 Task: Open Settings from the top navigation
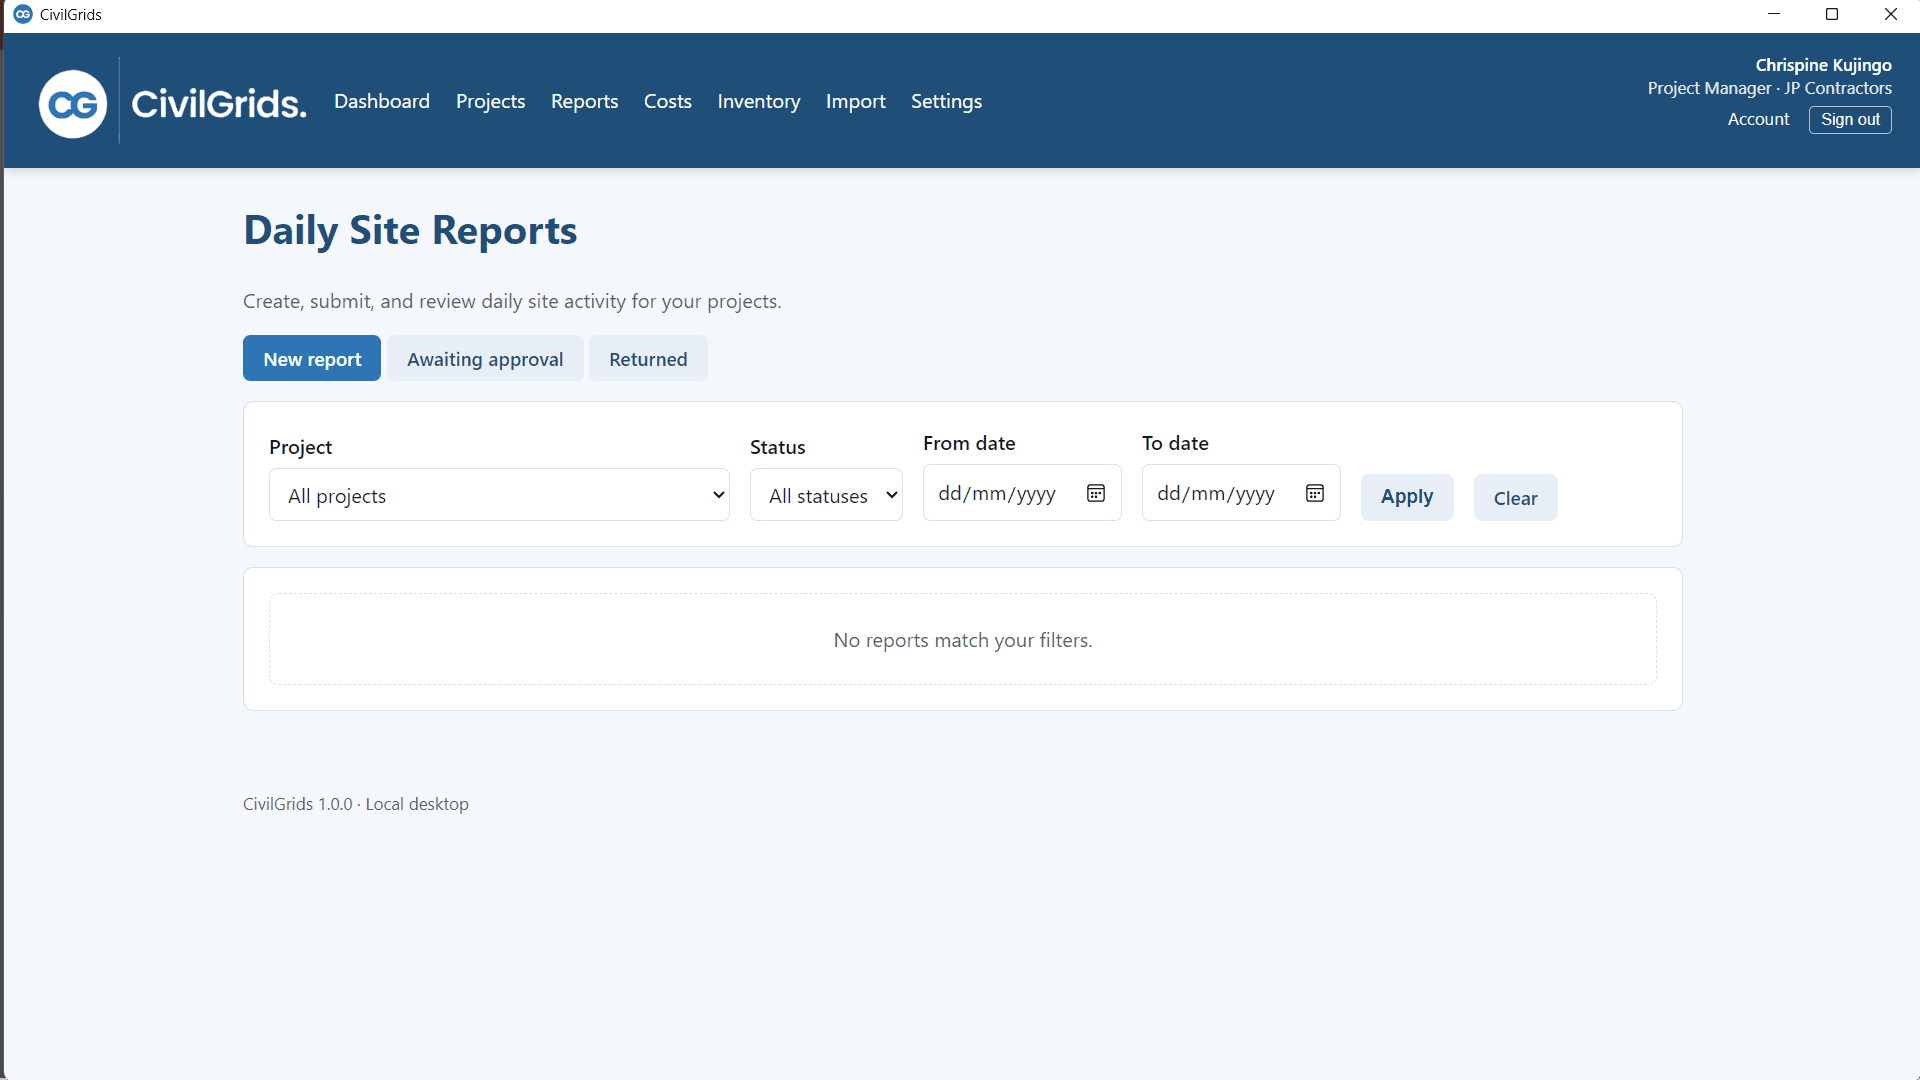[946, 101]
